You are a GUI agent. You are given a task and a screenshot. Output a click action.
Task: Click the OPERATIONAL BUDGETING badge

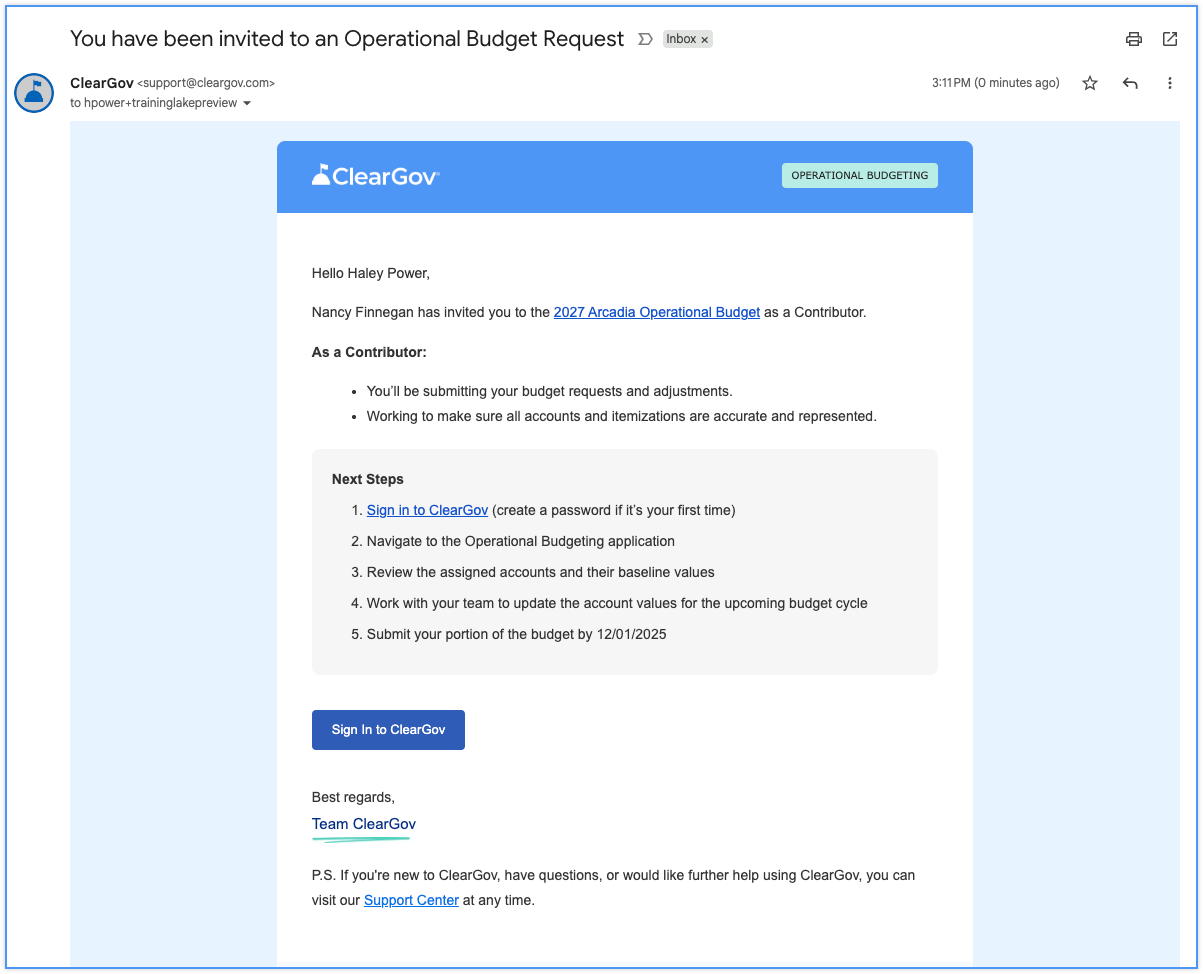[860, 175]
